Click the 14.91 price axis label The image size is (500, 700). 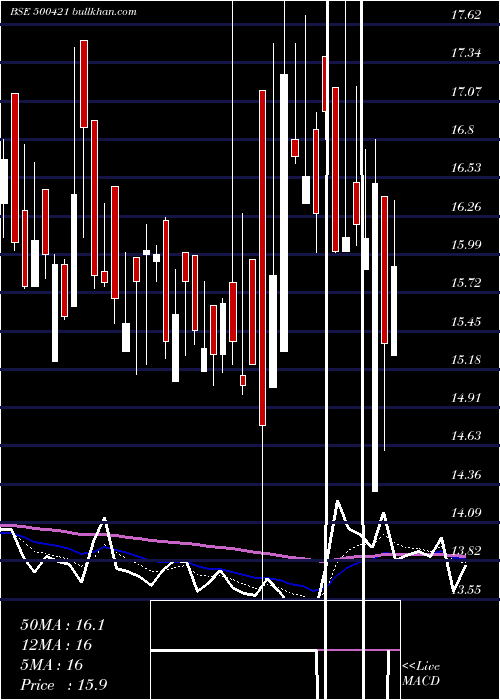(466, 397)
